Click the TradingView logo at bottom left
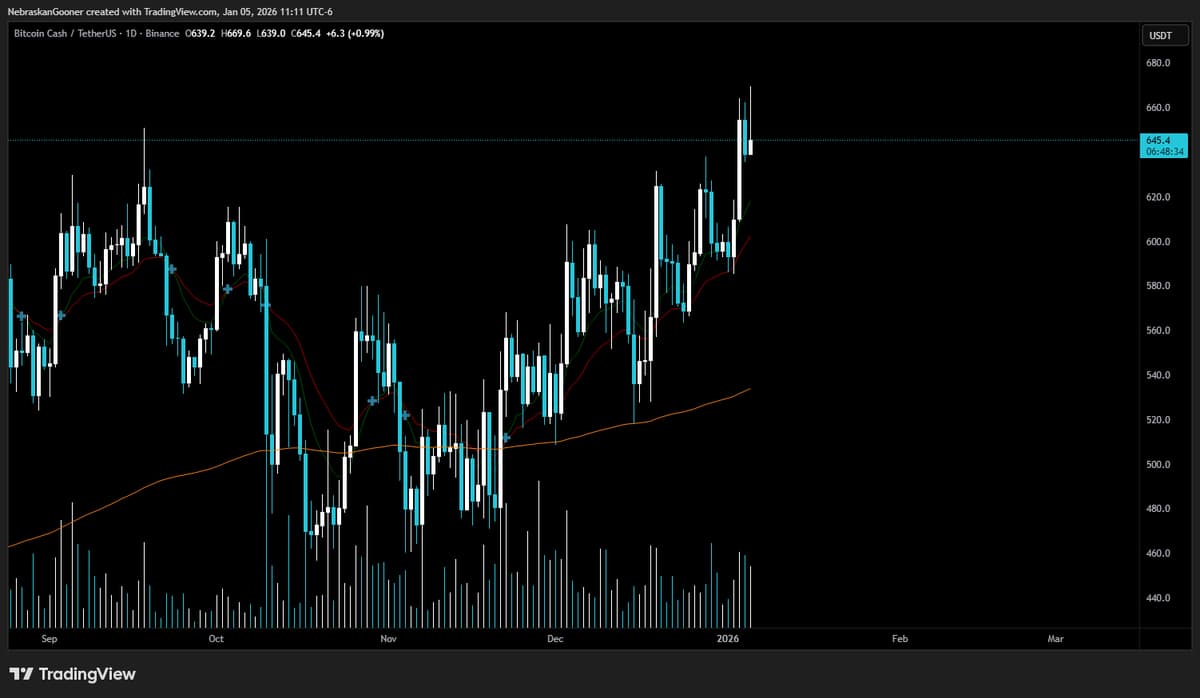This screenshot has height=698, width=1200. click(x=72, y=674)
